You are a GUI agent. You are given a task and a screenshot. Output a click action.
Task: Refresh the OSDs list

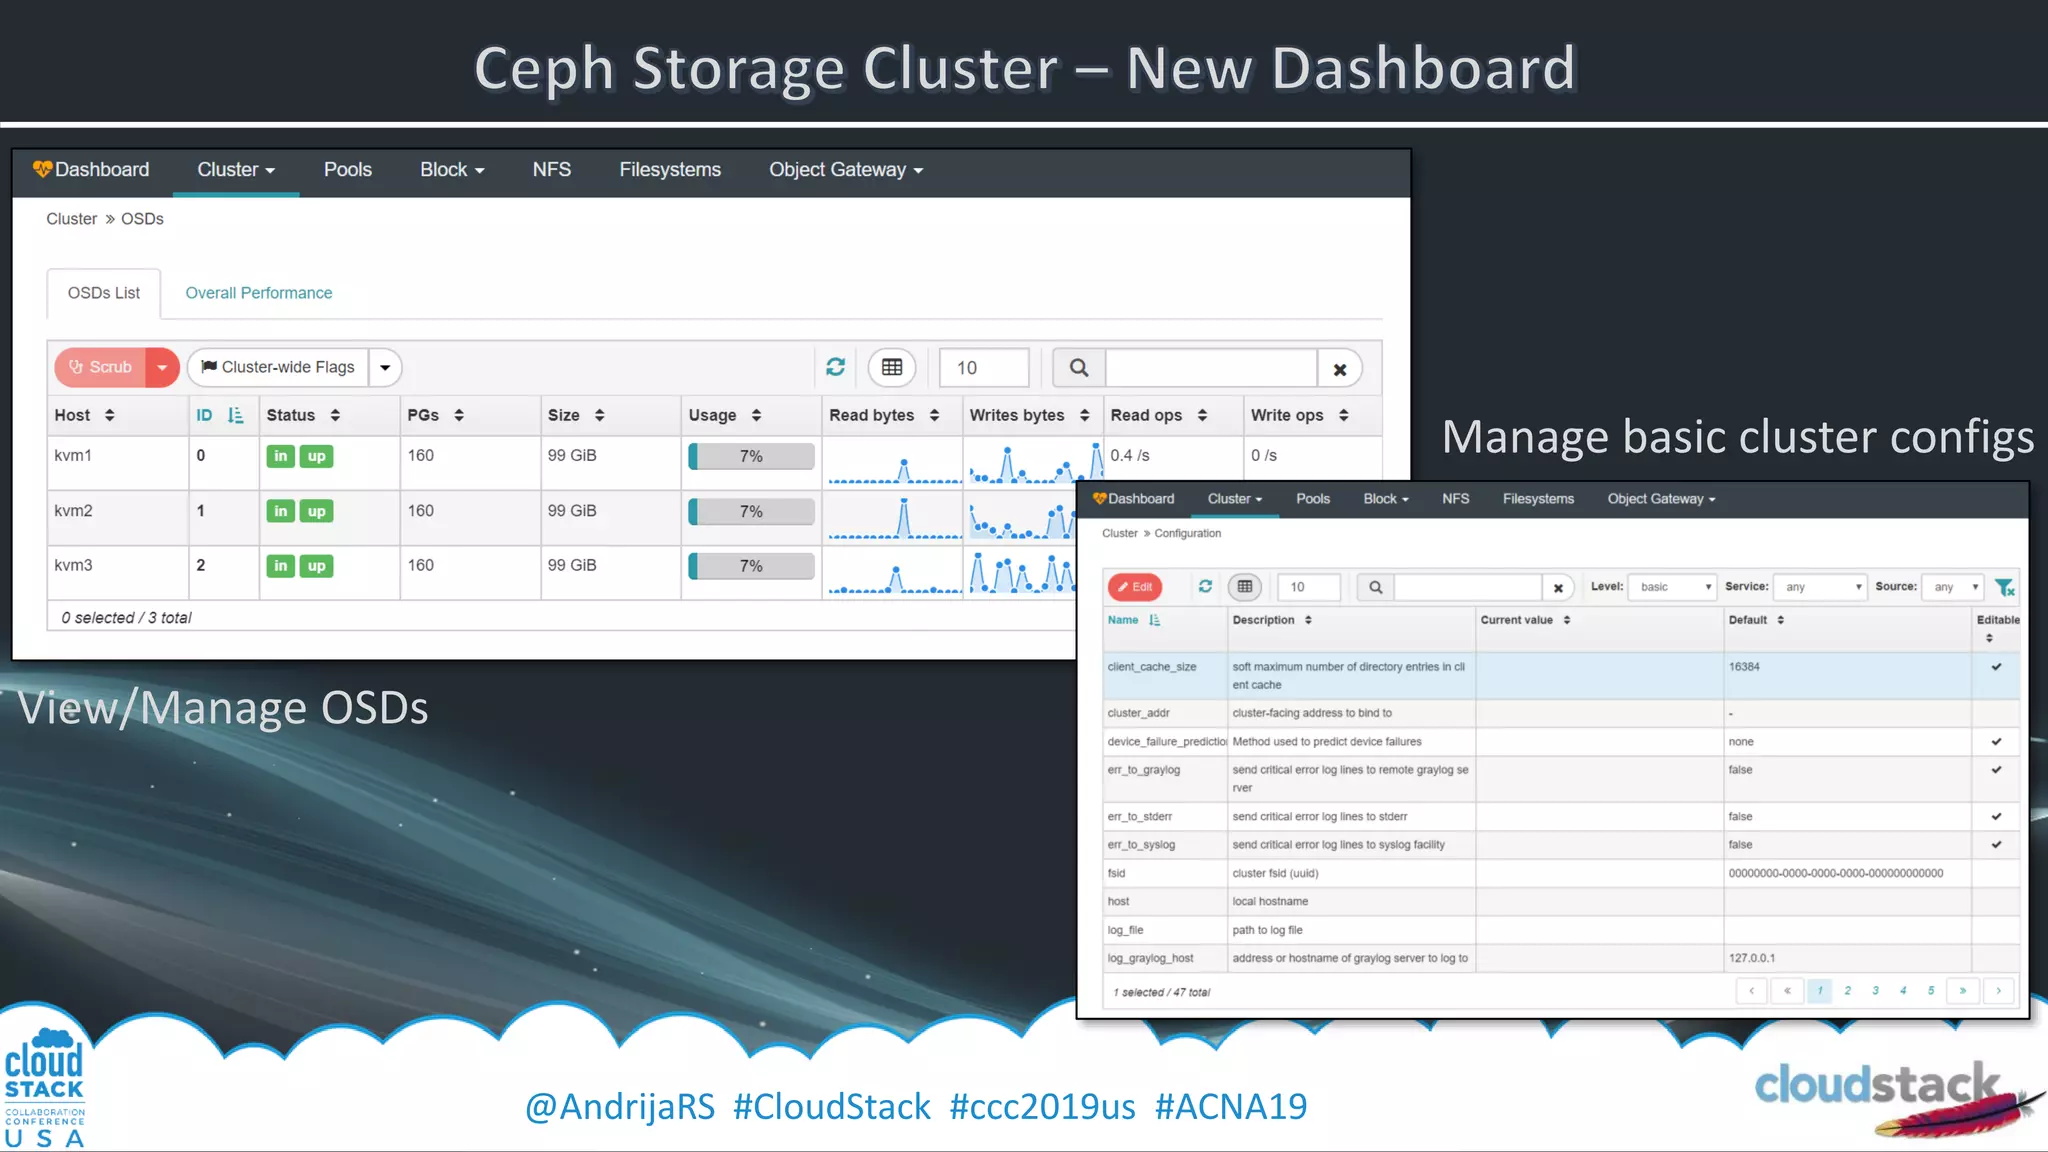(836, 367)
